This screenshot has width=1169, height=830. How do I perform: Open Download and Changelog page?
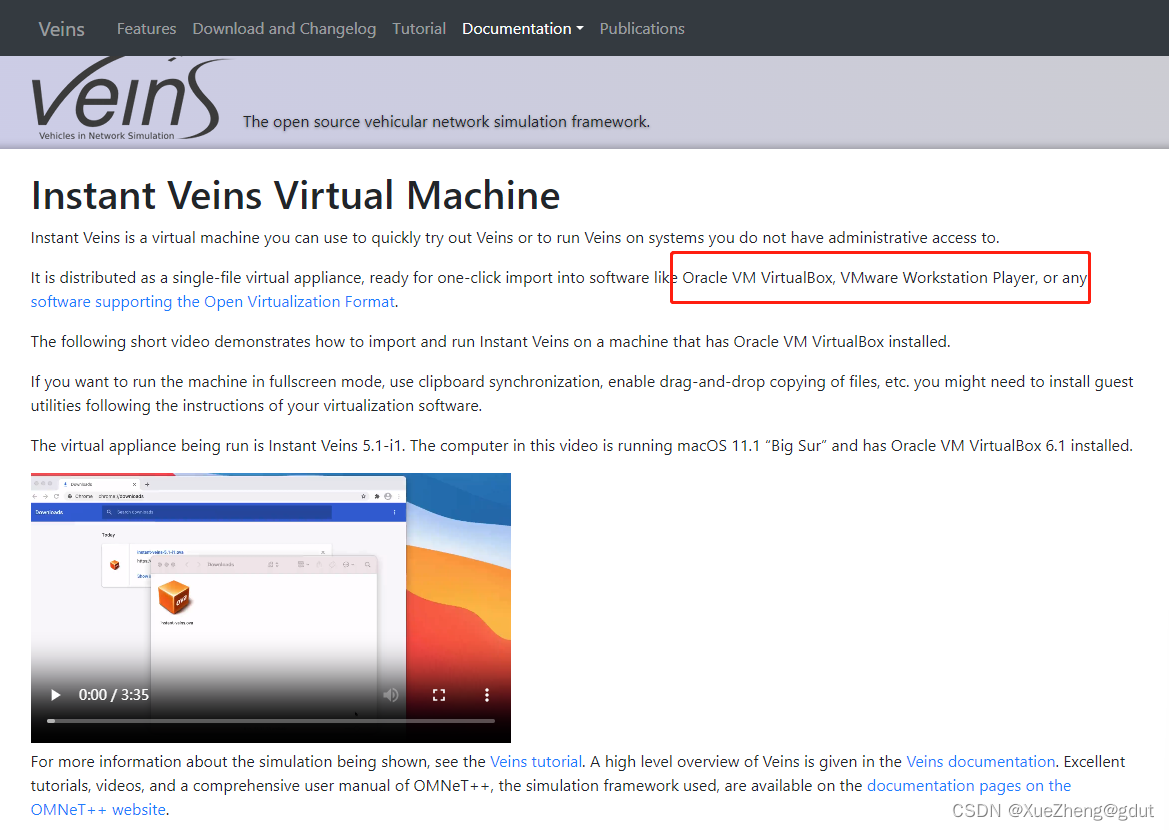[284, 28]
